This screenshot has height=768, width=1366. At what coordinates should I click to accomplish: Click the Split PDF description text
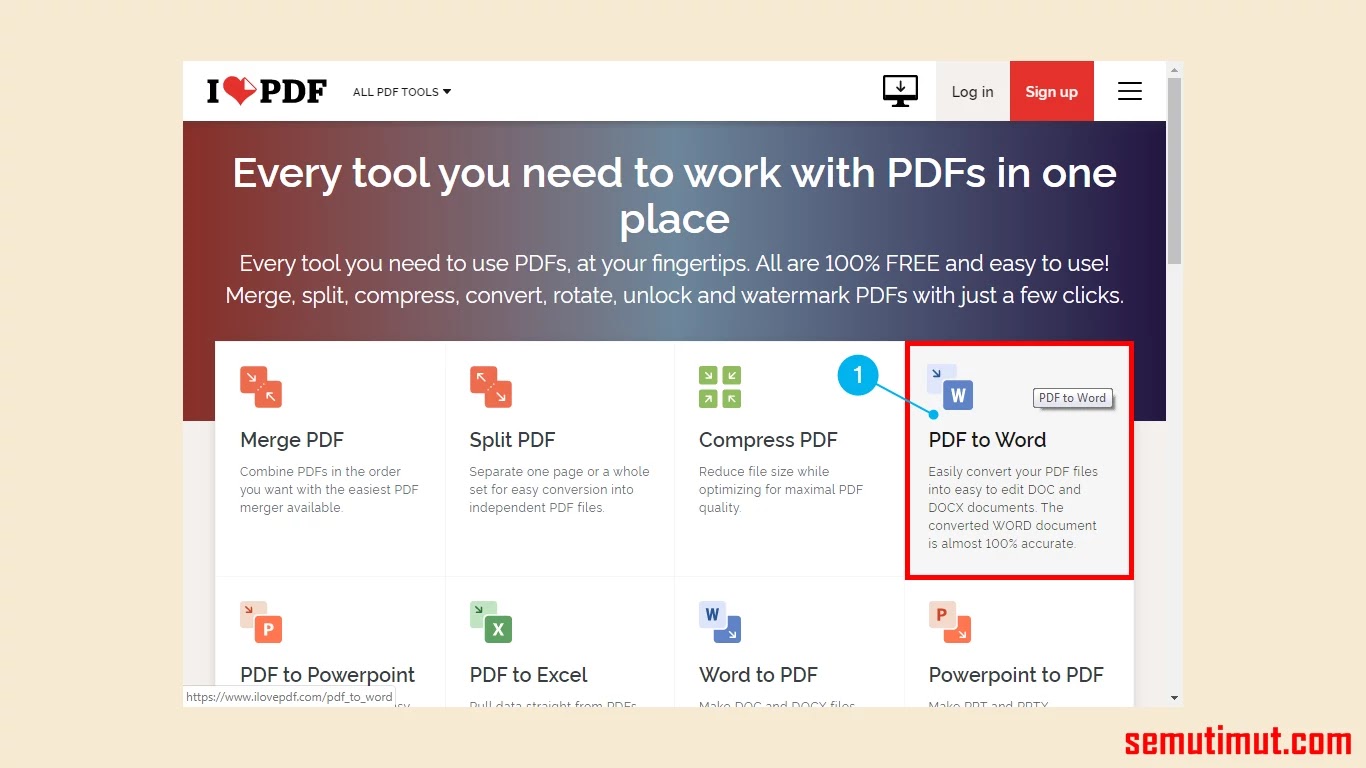tap(559, 489)
